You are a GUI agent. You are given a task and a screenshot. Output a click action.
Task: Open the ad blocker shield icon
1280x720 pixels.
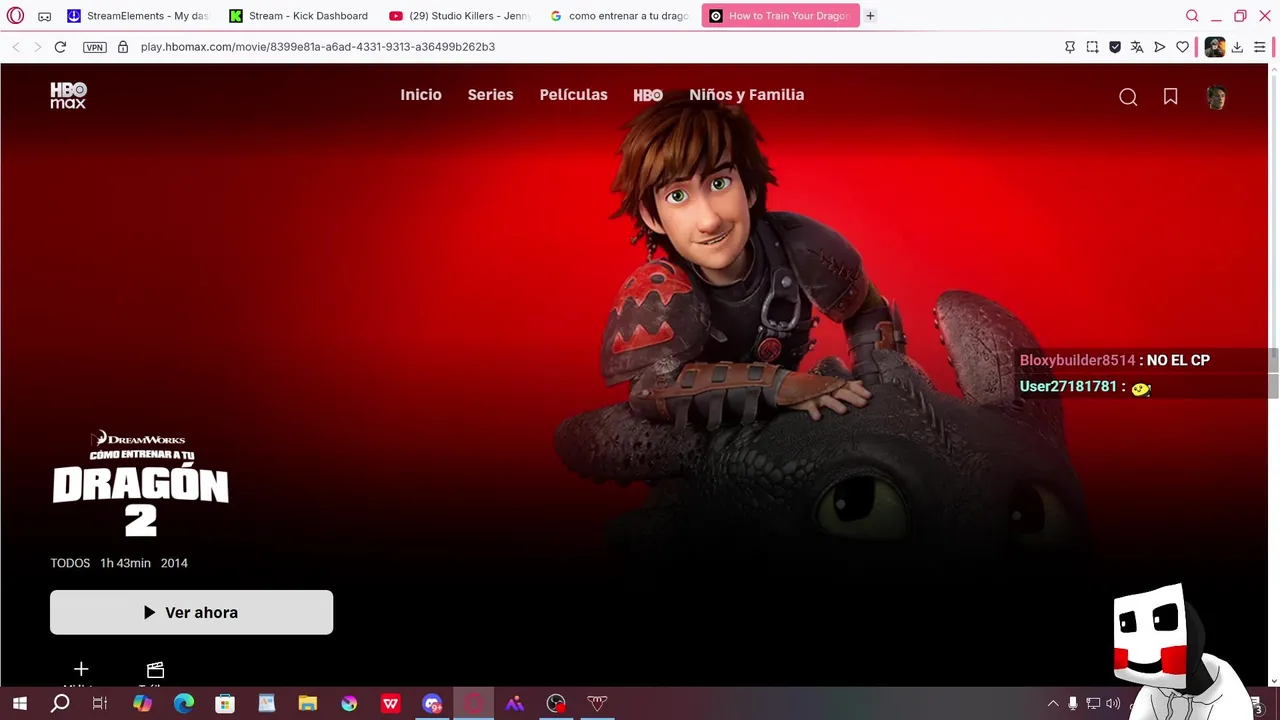1115,47
